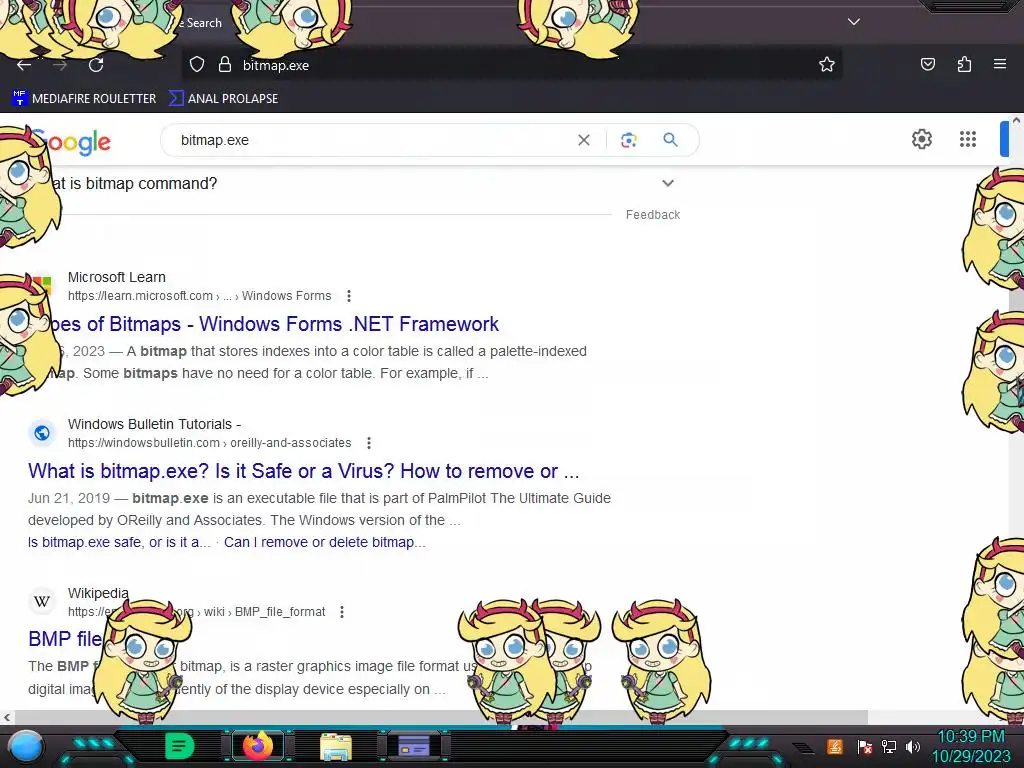Click 'Is bitmap.exe safe, or is it a...' sitelink
Viewport: 1024px width, 768px height.
click(120, 542)
